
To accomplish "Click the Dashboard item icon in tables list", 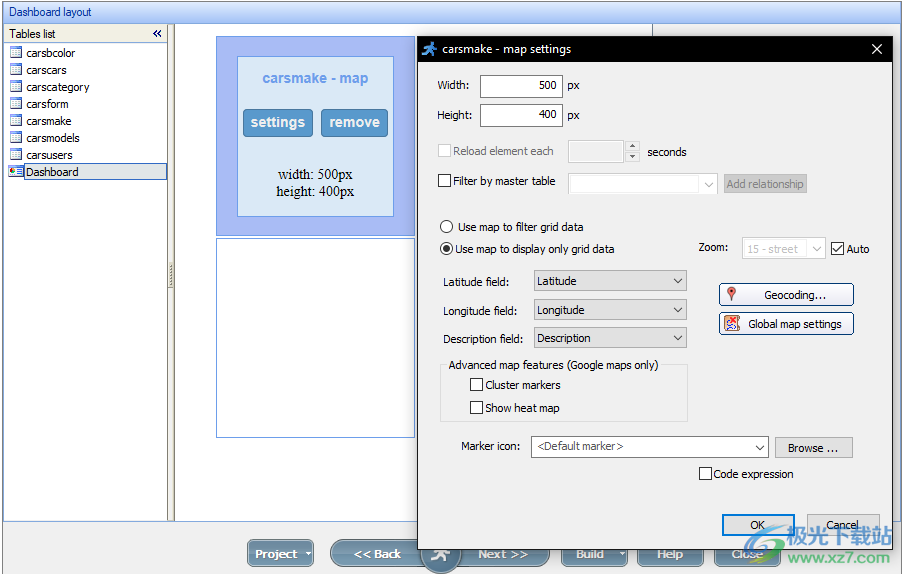I will point(16,172).
